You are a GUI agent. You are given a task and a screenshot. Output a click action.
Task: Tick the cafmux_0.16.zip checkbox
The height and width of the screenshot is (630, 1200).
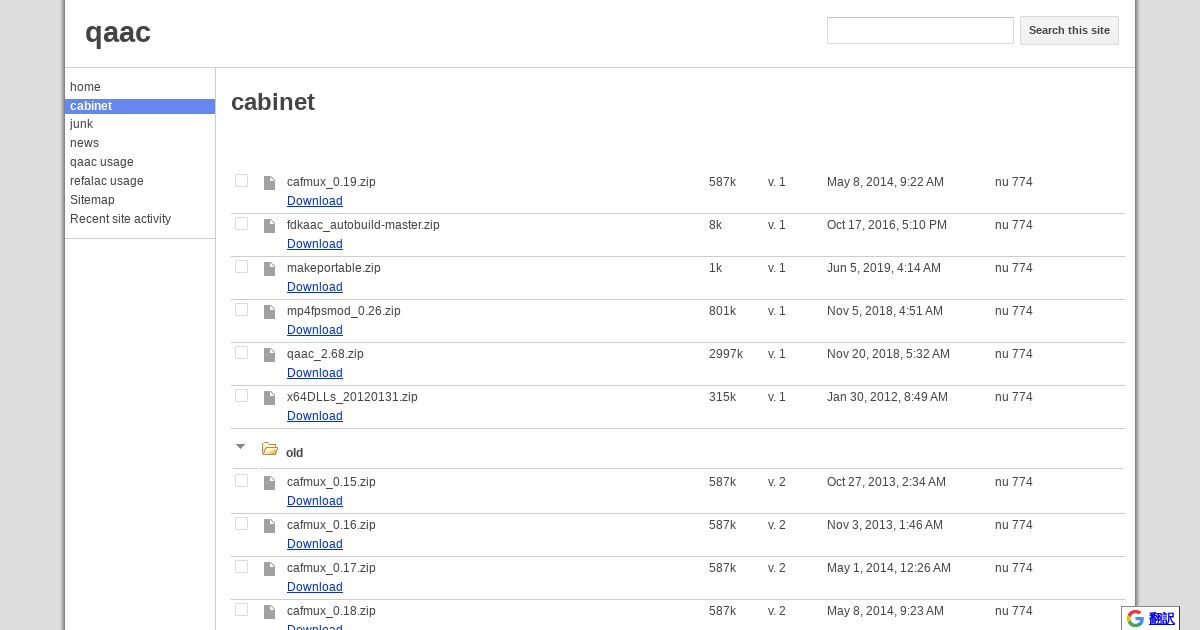click(x=241, y=524)
